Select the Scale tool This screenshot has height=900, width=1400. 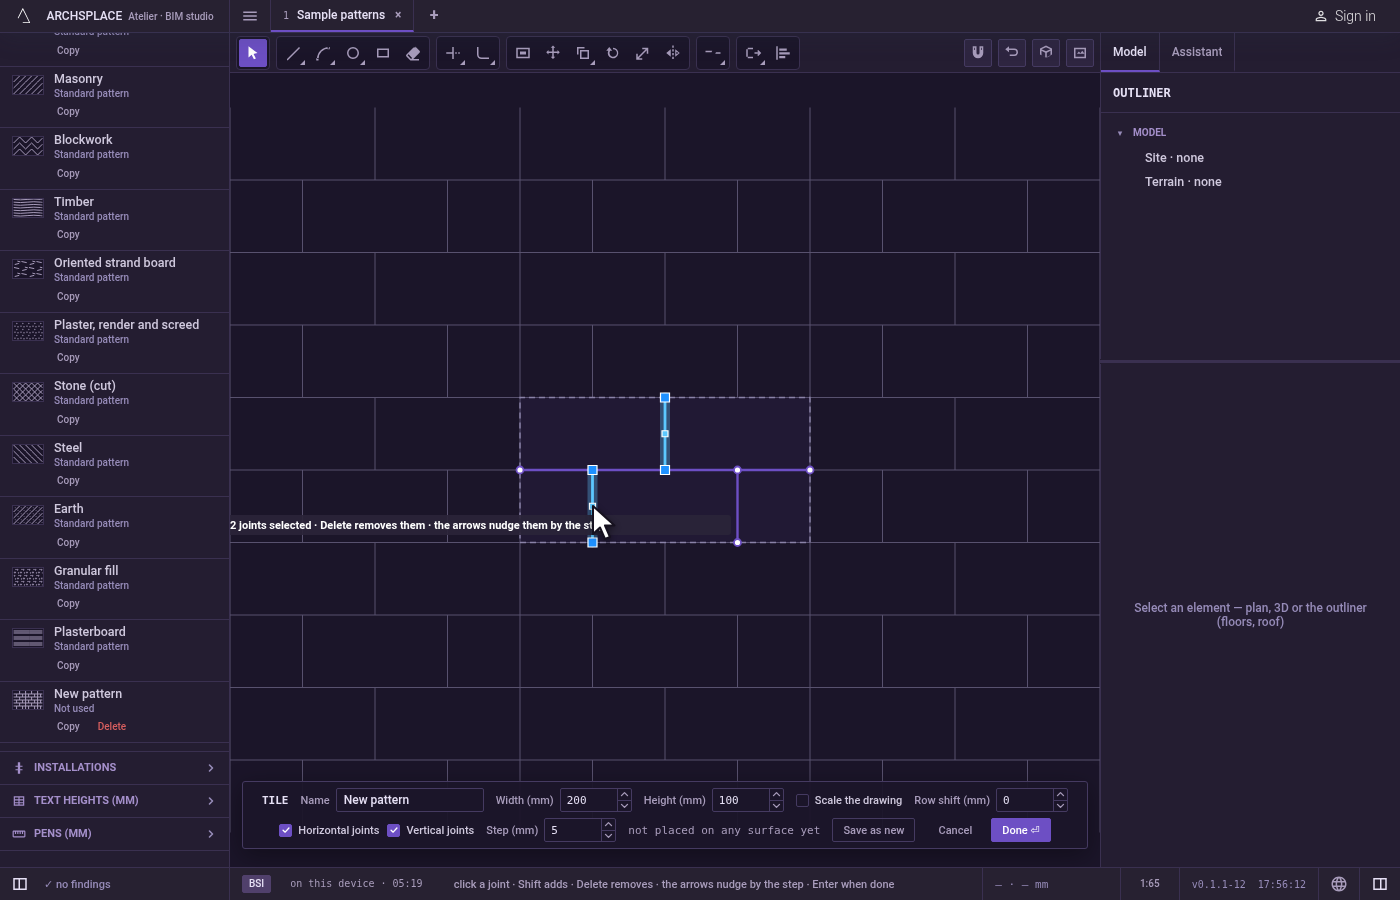(643, 53)
